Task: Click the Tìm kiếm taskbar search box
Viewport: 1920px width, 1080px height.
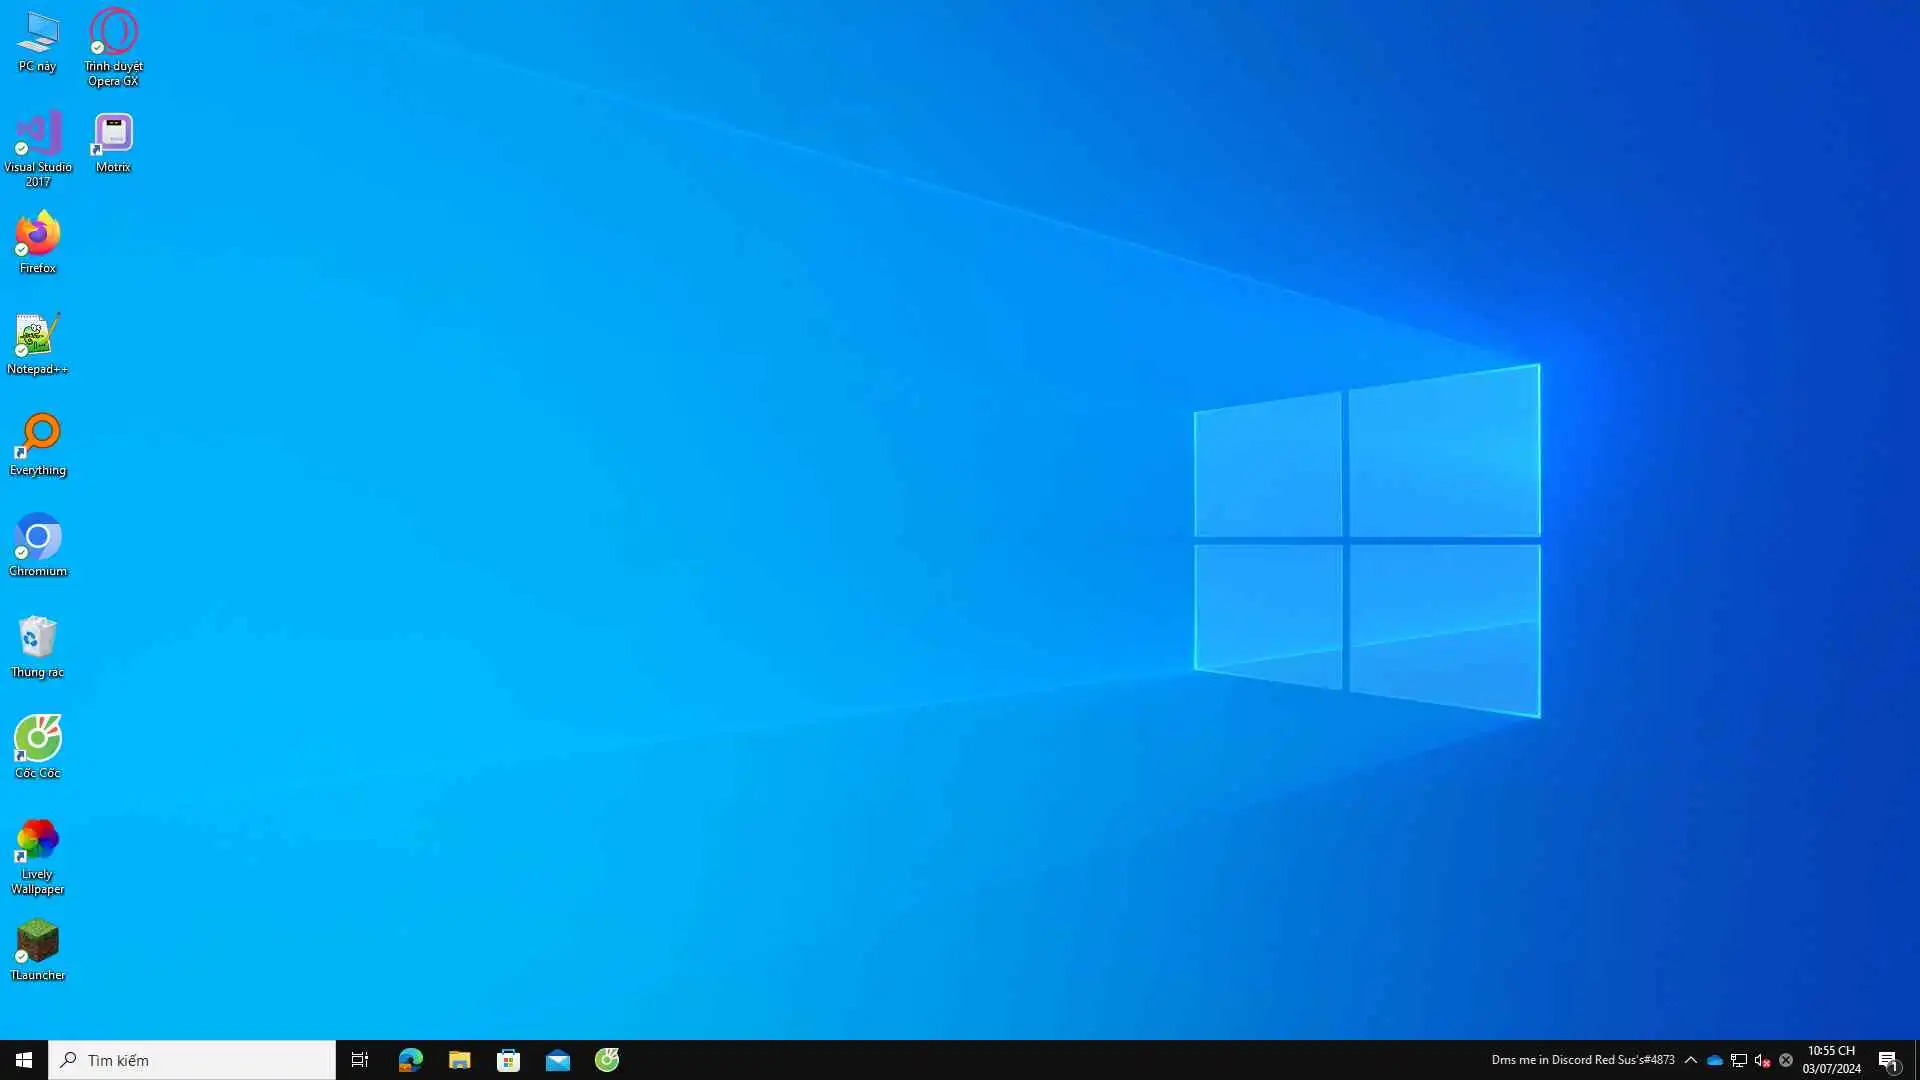Action: pyautogui.click(x=192, y=1060)
